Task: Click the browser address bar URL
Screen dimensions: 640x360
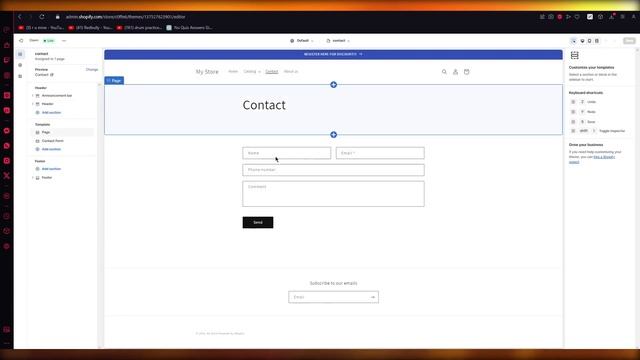Action: coord(126,17)
